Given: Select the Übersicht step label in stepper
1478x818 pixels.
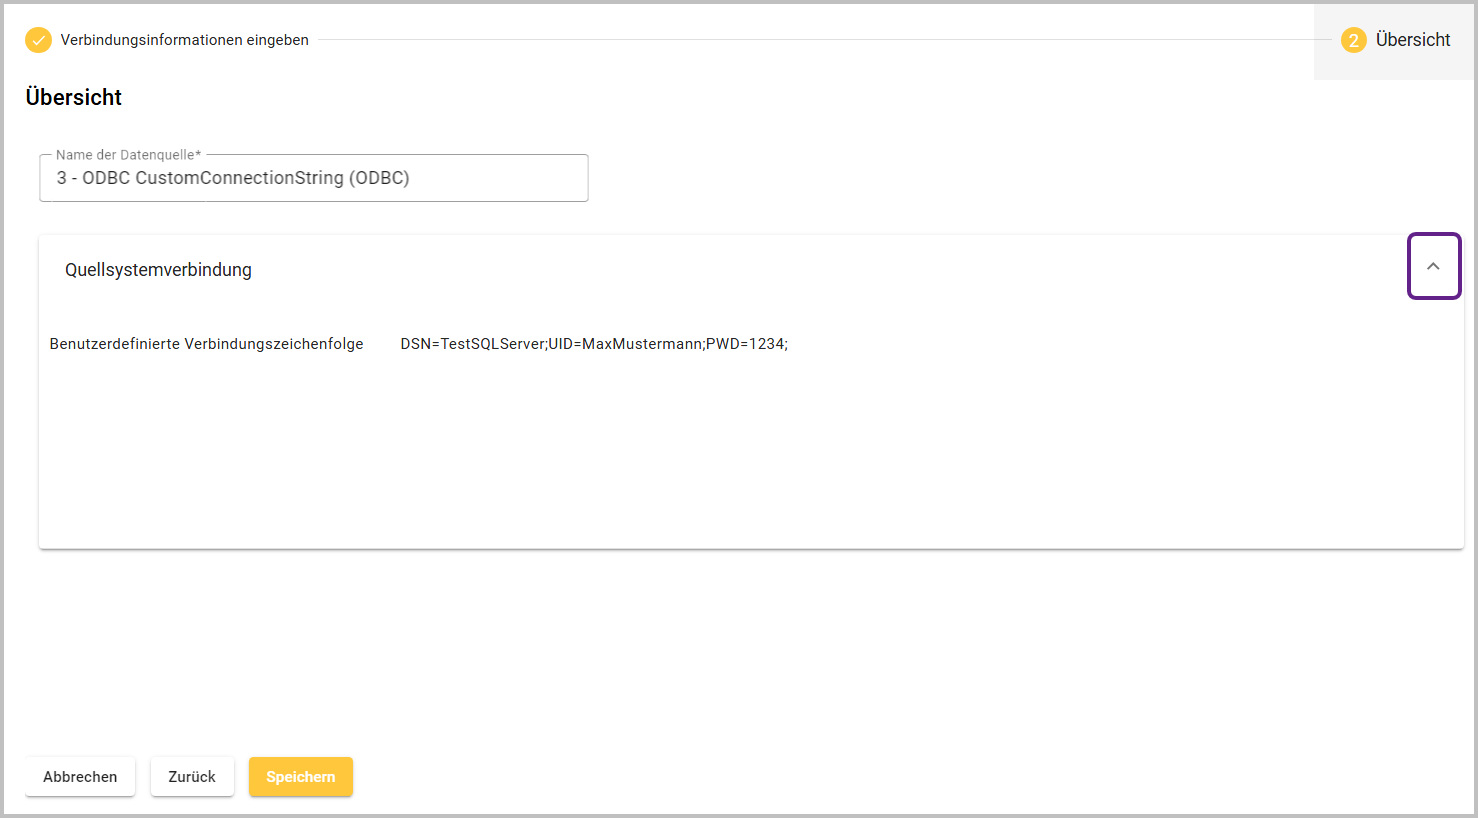Looking at the screenshot, I should [1412, 40].
